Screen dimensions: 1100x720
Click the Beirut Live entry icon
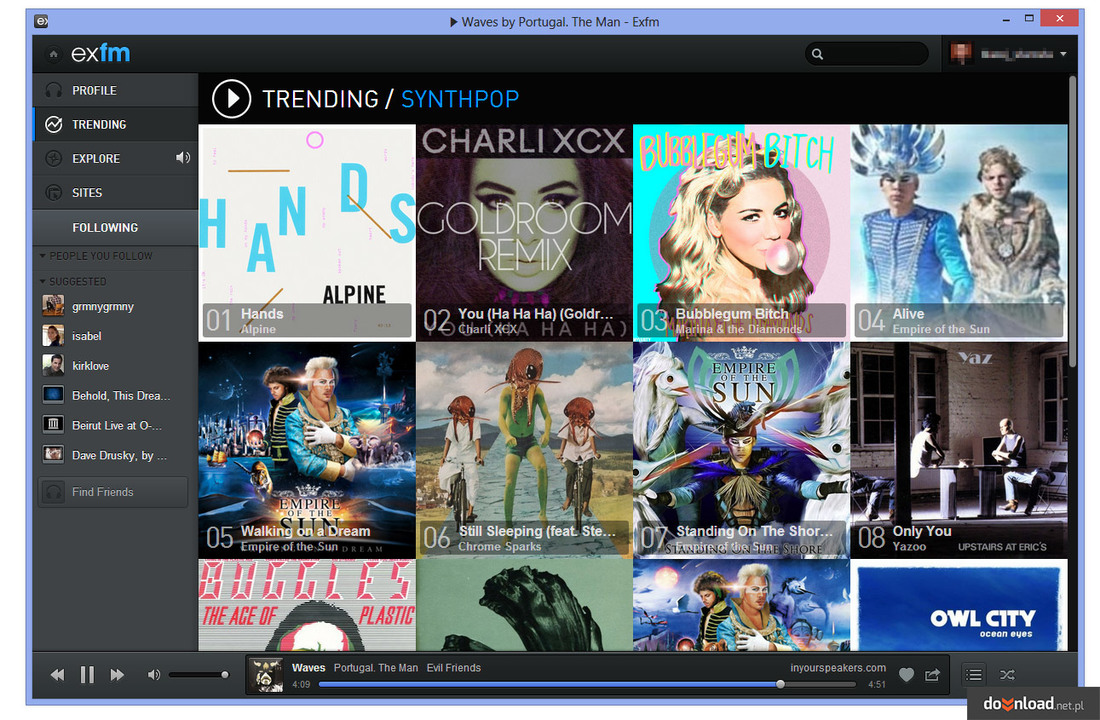[x=53, y=425]
